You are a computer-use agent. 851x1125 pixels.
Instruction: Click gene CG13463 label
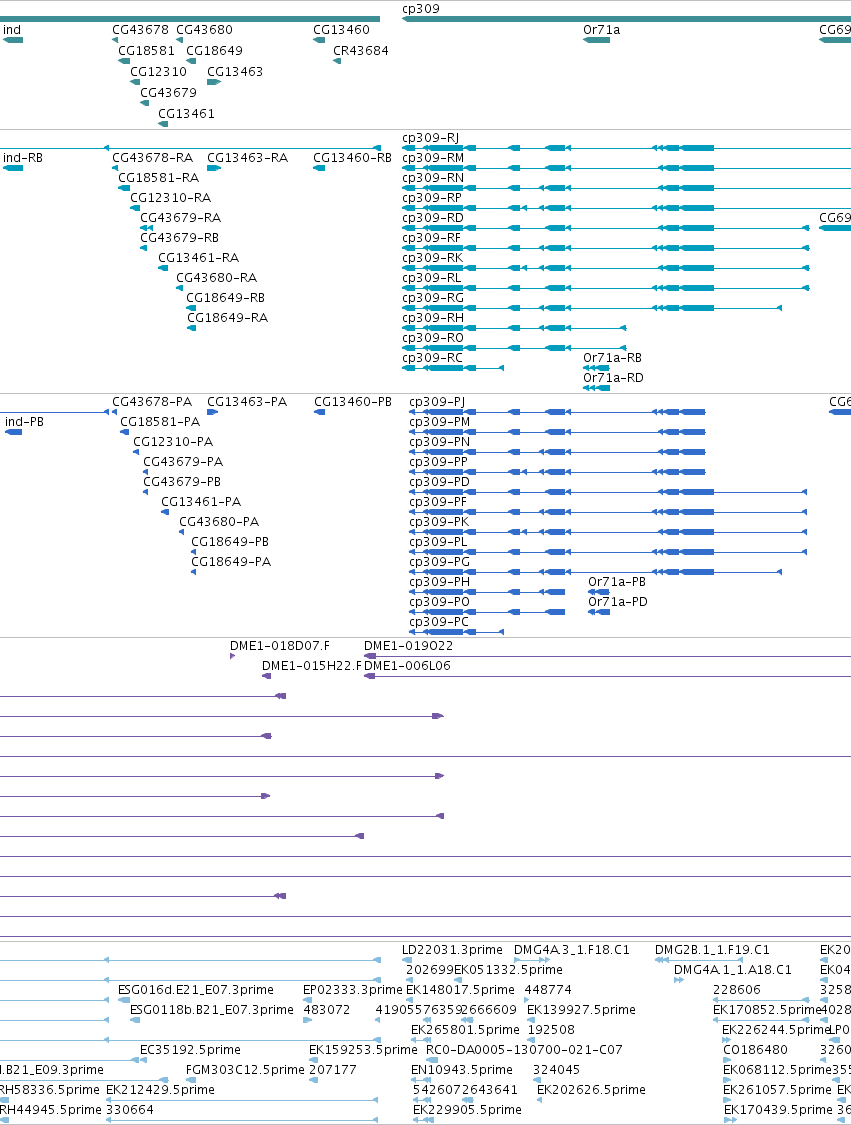point(235,71)
